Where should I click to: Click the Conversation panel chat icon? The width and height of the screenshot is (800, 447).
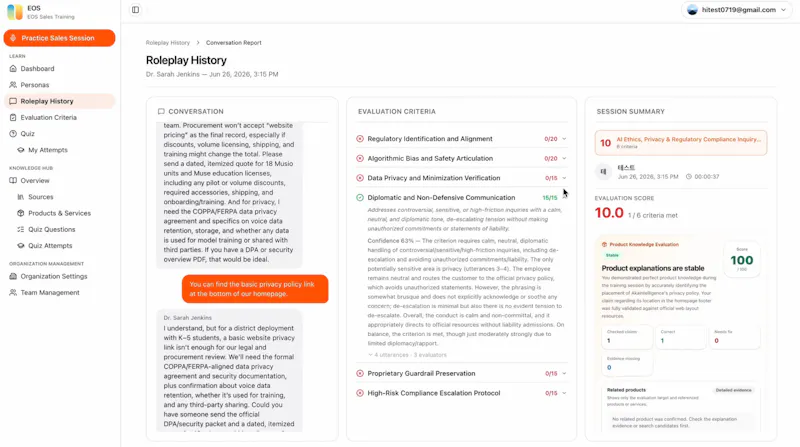[161, 111]
